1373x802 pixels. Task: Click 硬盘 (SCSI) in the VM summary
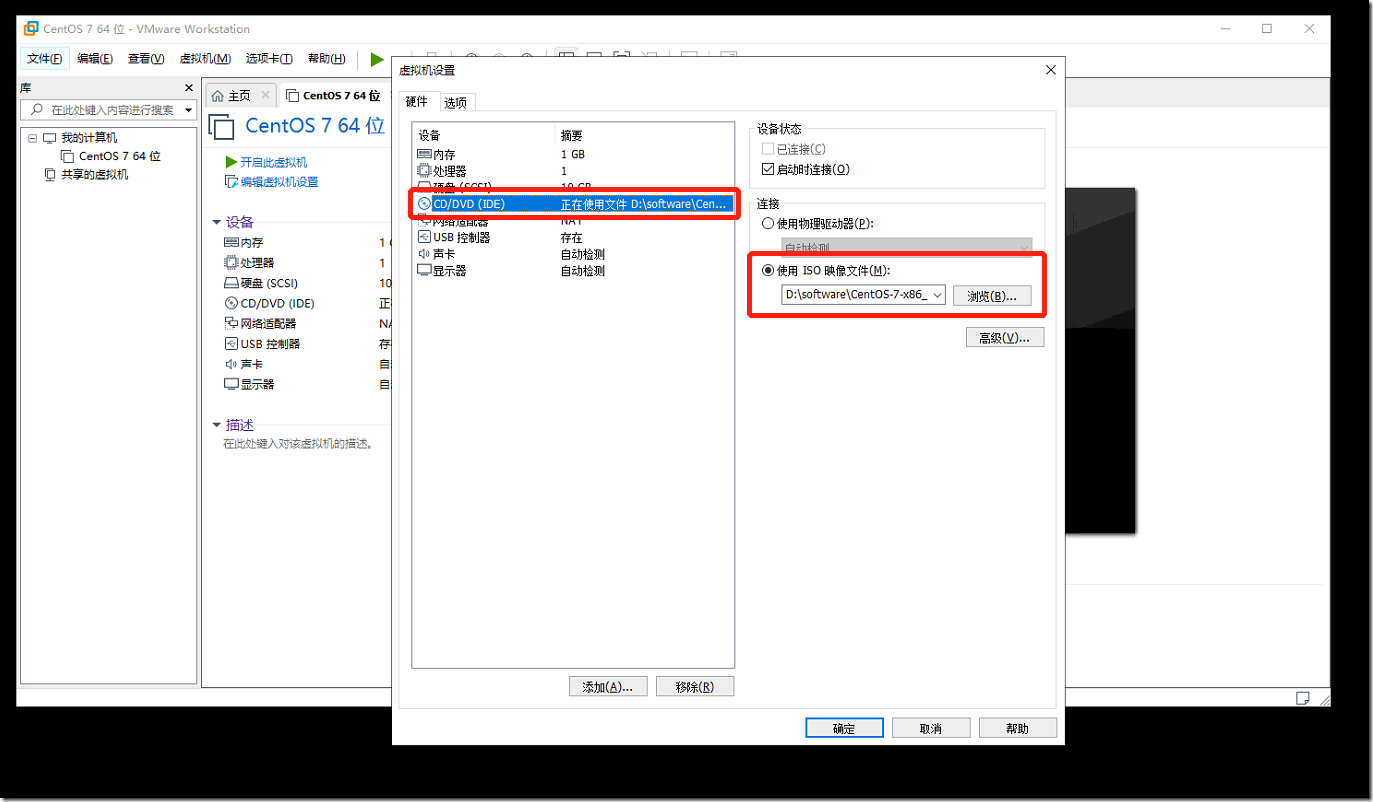pos(269,283)
